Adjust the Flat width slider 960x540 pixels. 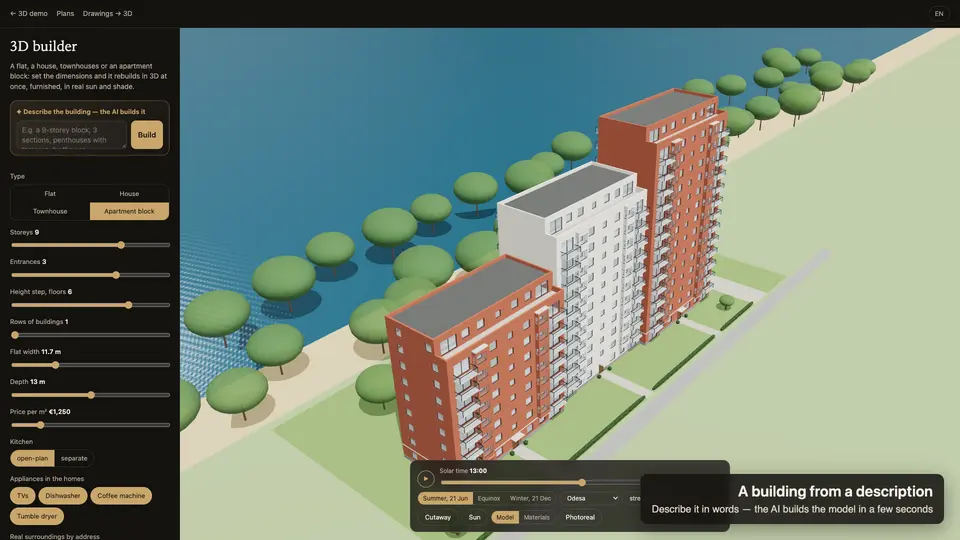click(90, 365)
